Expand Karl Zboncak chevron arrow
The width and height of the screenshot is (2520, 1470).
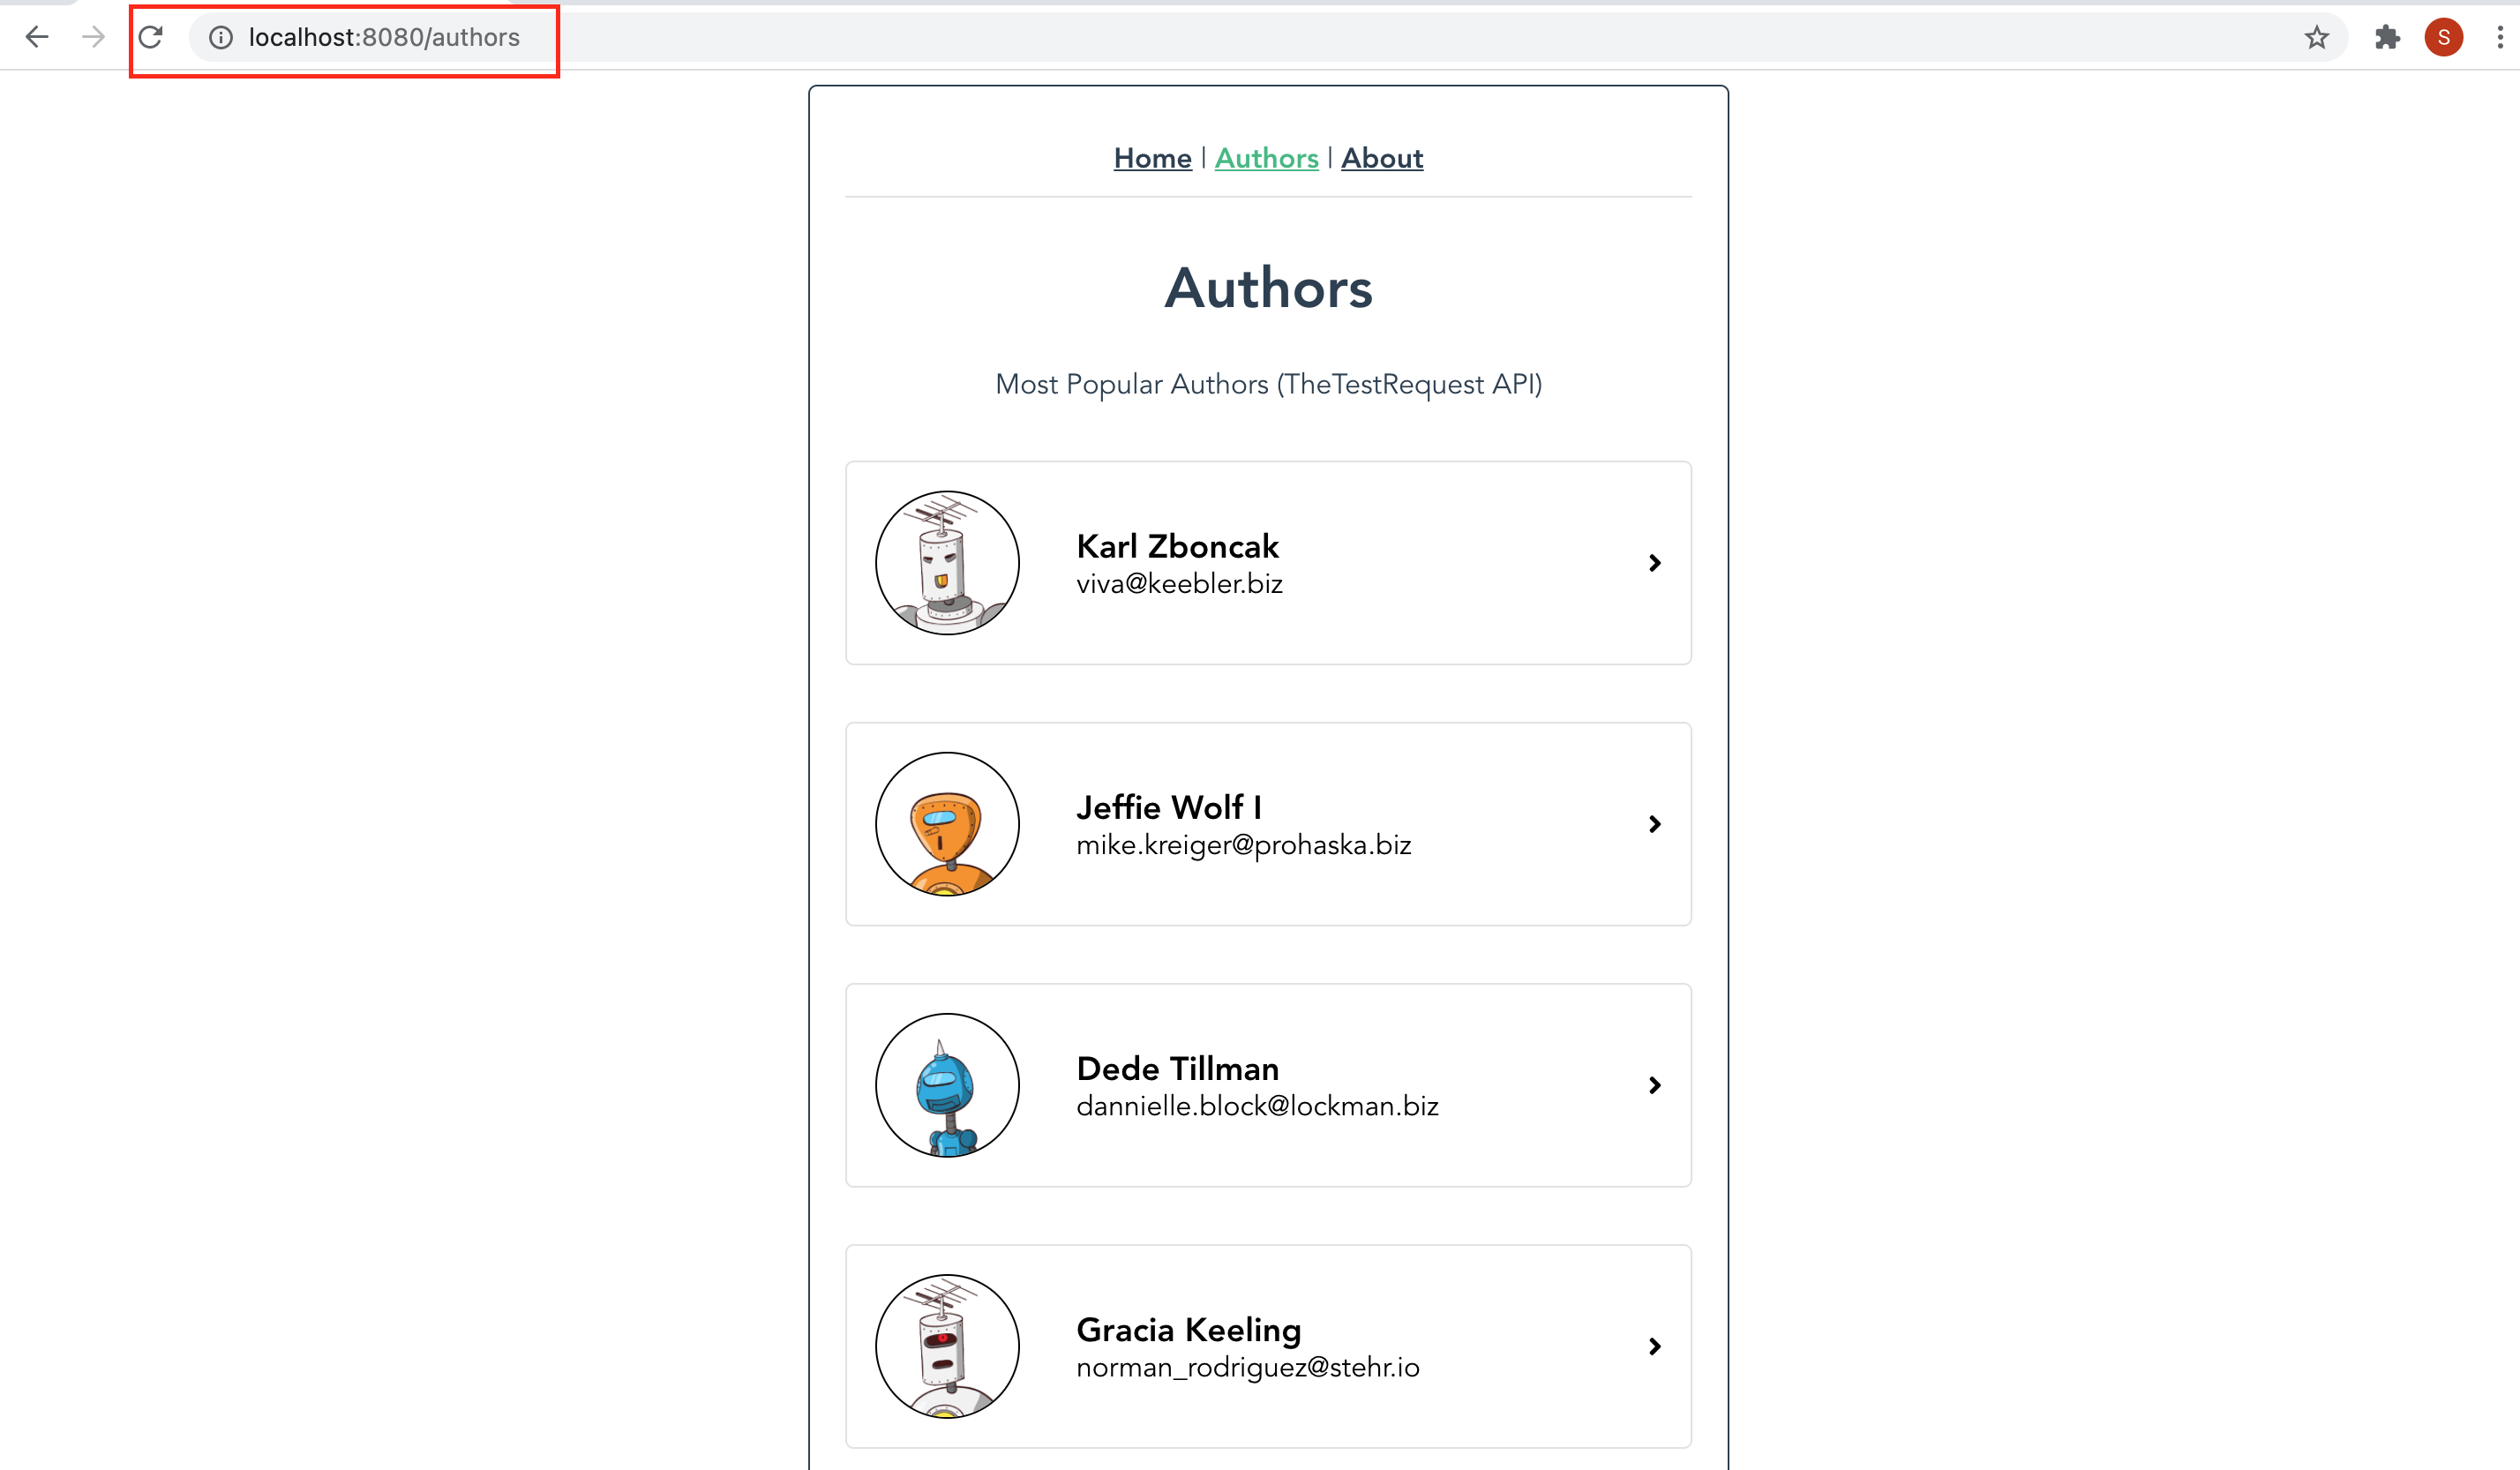[x=1655, y=563]
